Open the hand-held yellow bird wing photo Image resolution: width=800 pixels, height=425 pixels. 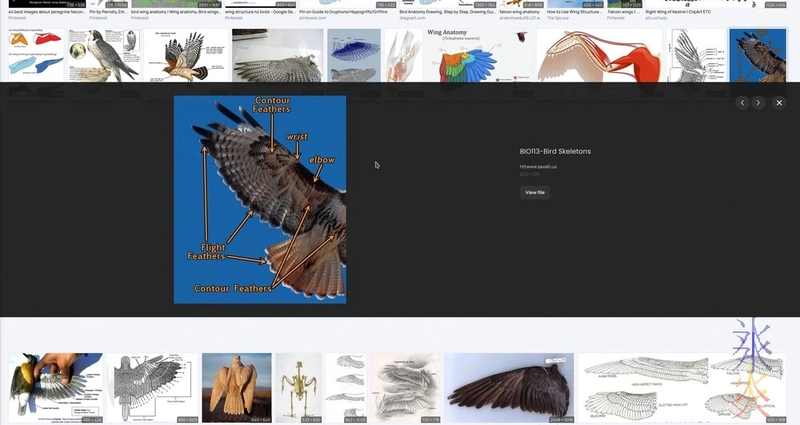(x=55, y=387)
